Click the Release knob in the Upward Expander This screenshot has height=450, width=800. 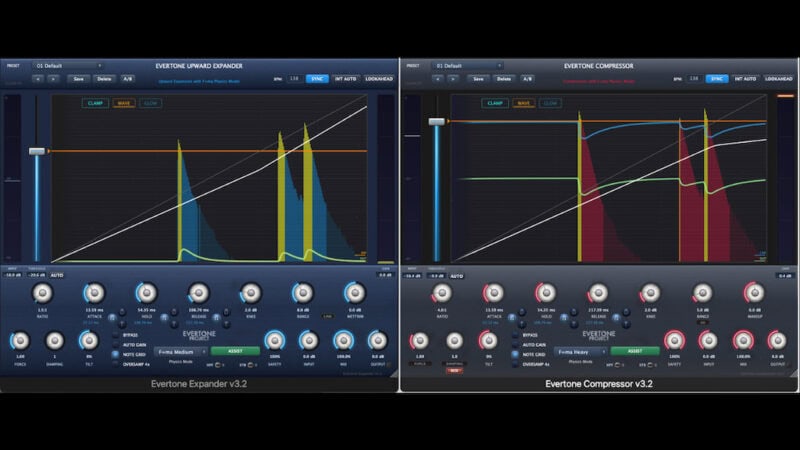pyautogui.click(x=198, y=292)
